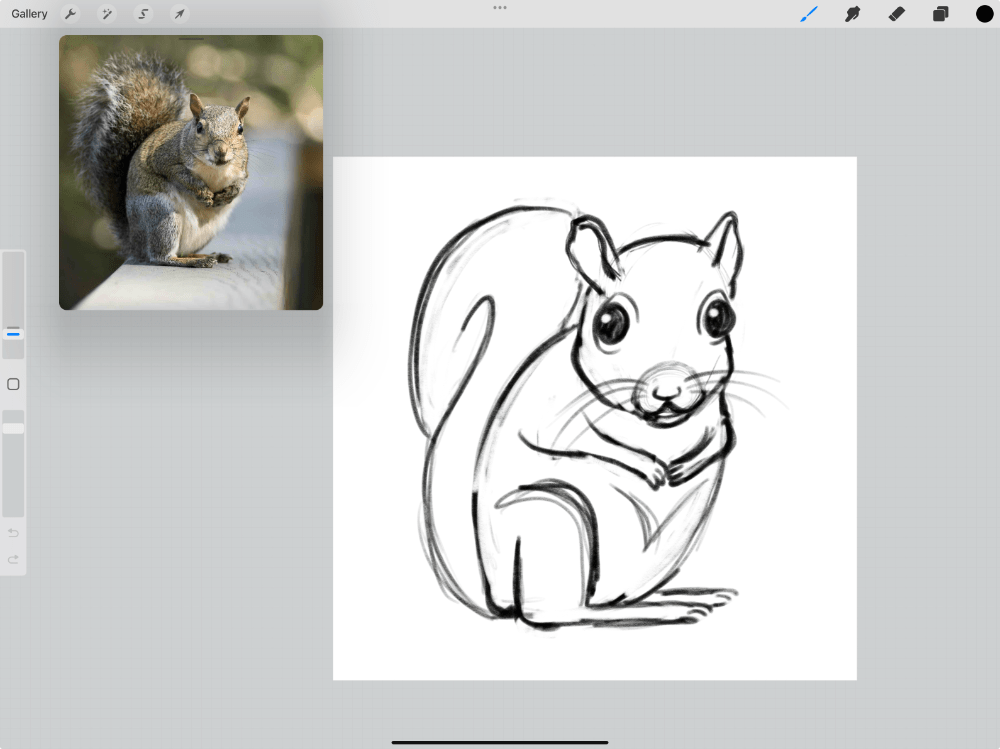The image size is (1000, 749).
Task: Select the Brush tool
Action: [x=809, y=14]
